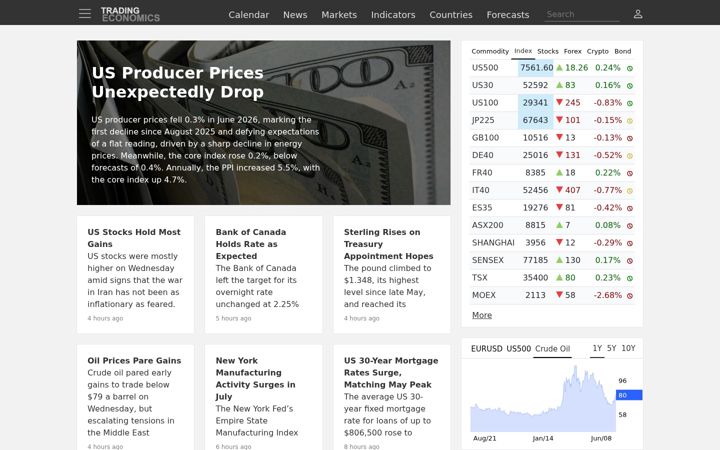
Task: Switch to the Crypto tab
Action: click(597, 51)
